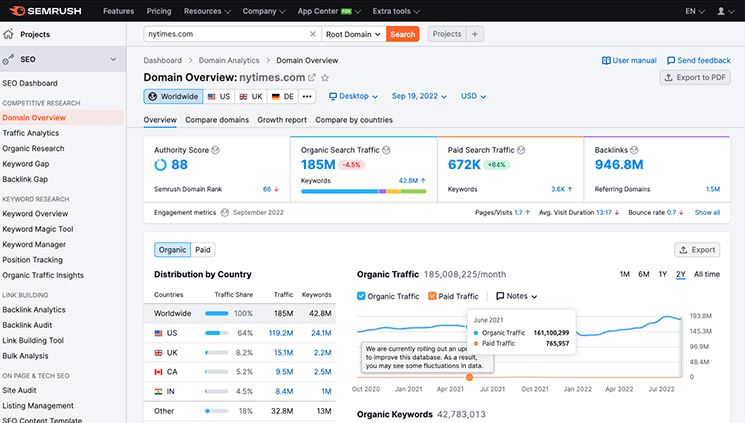This screenshot has height=423, width=745.
Task: Open Traffic Analytics in sidebar
Action: pos(31,133)
